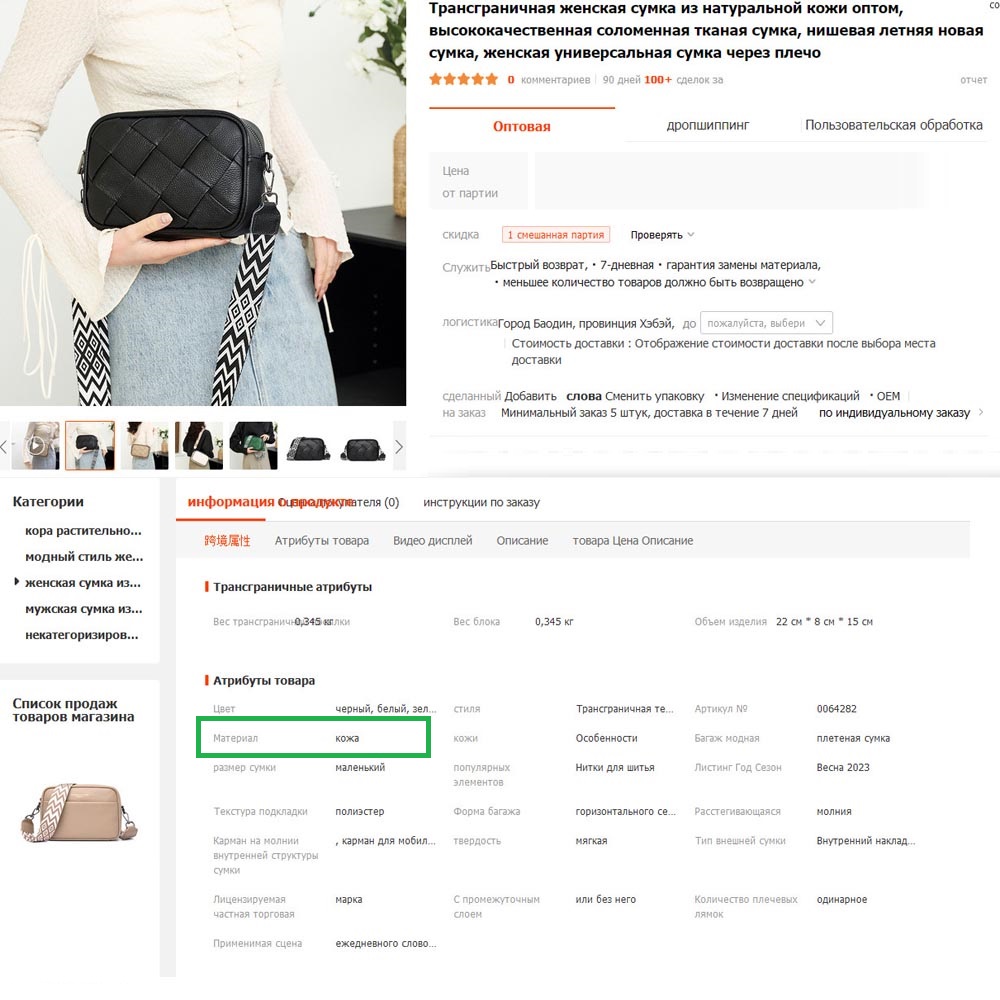The height and width of the screenshot is (1000, 1000).
Task: Show previous product thumbnails with left arrow
Action: pos(4,446)
